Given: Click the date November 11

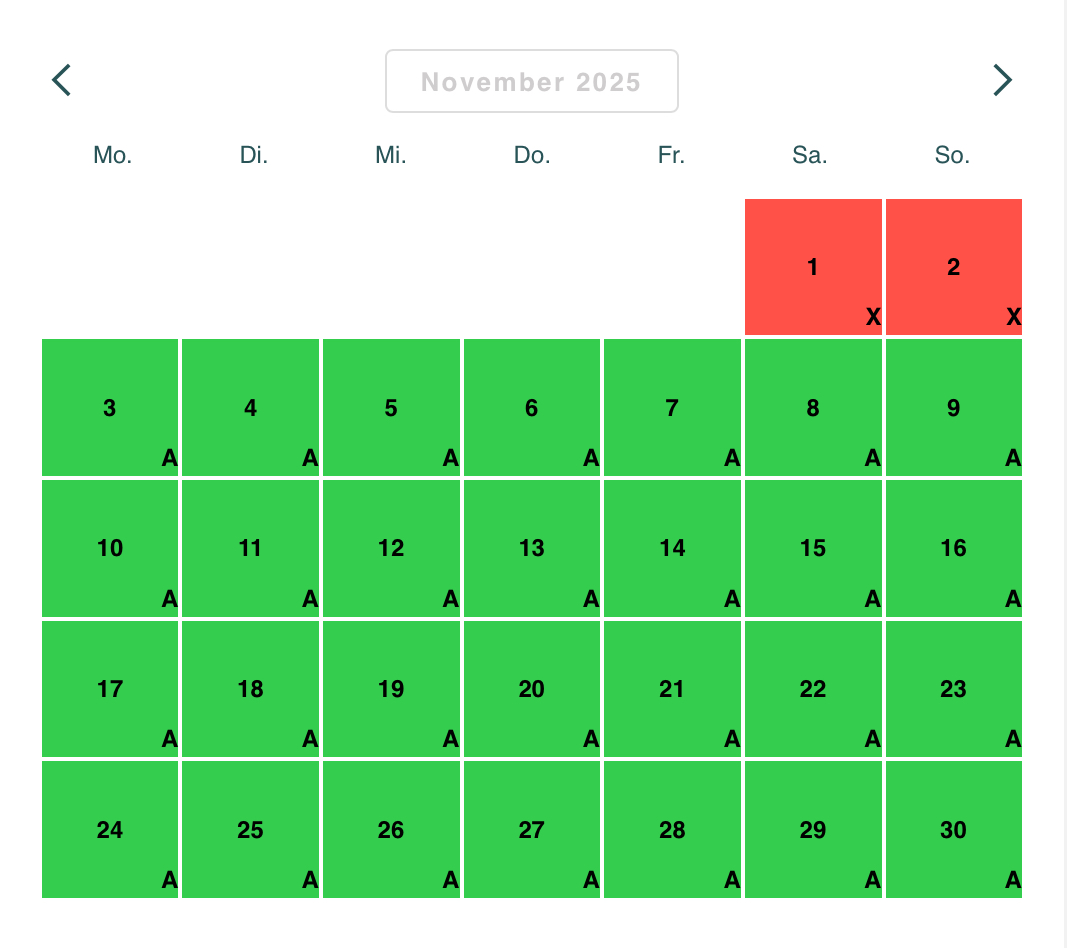Looking at the screenshot, I should tap(250, 548).
